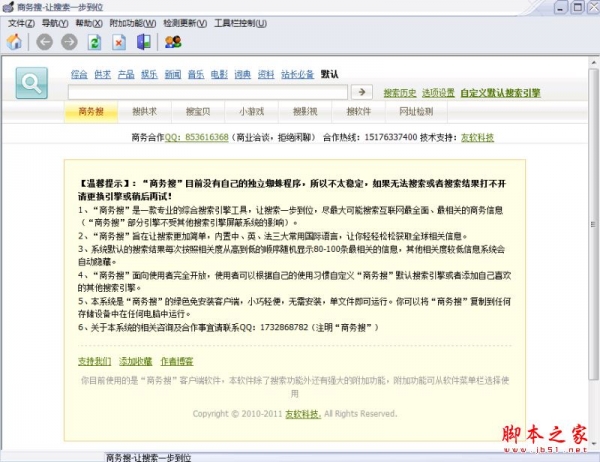Focus the search text input box

[x=208, y=92]
